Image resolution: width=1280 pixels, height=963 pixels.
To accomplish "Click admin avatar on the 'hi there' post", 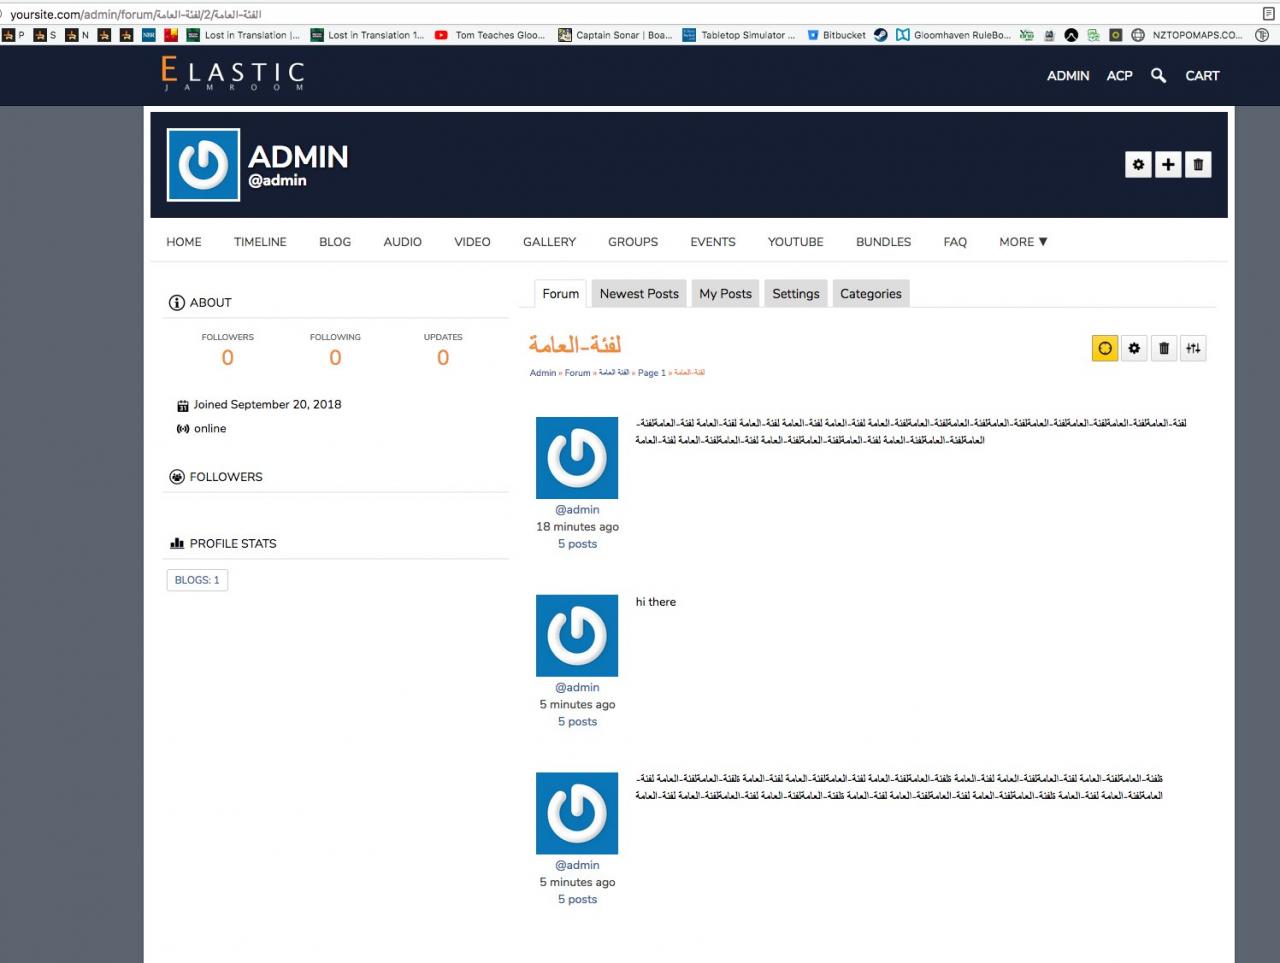I will pos(577,636).
